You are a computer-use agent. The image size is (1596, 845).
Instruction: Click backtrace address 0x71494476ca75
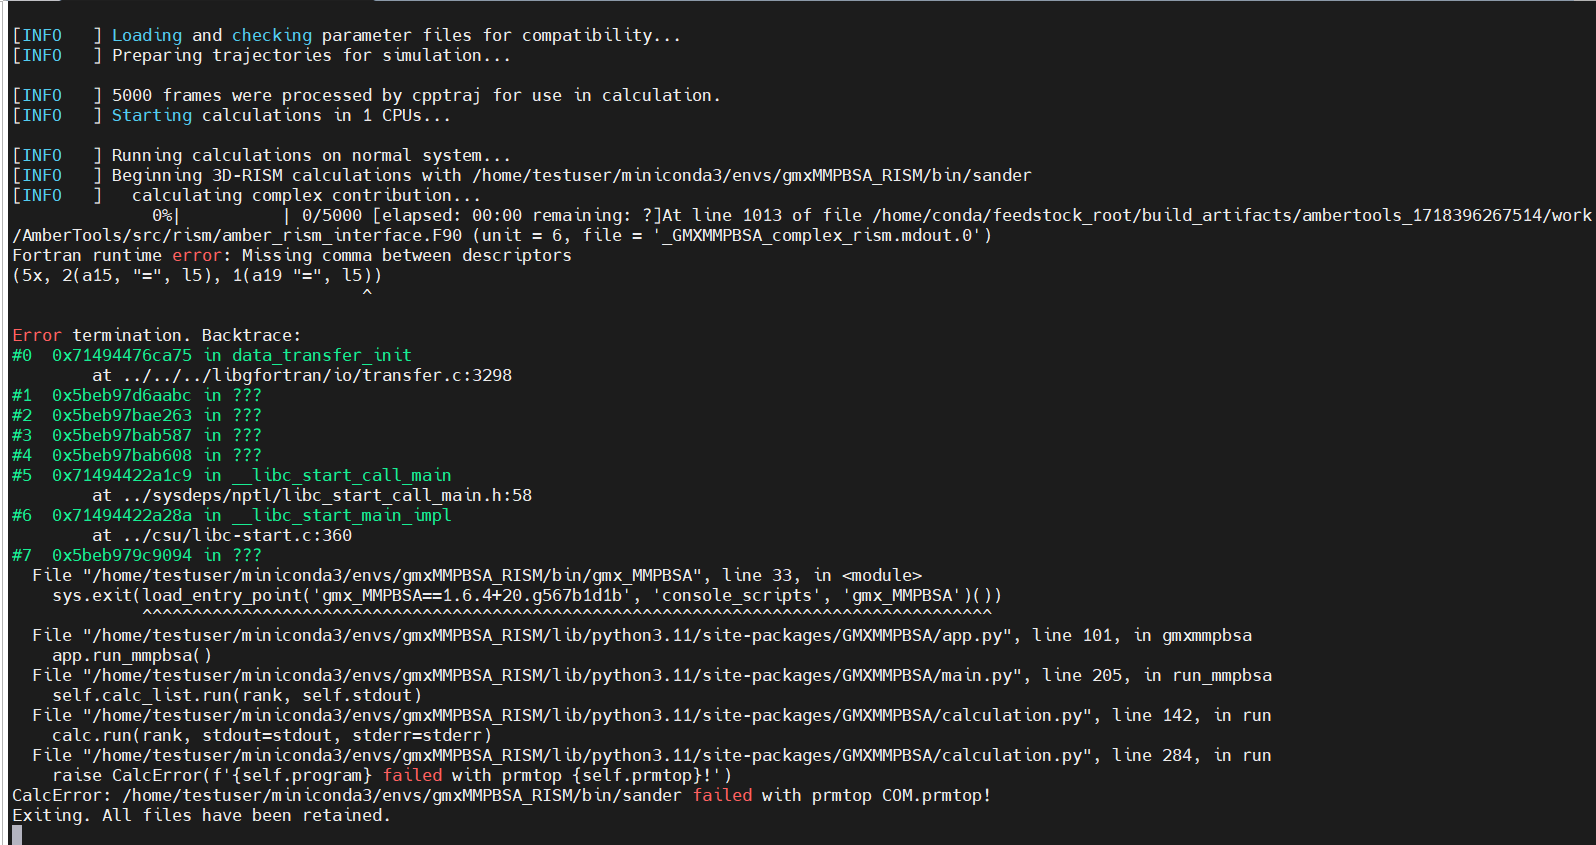point(121,355)
